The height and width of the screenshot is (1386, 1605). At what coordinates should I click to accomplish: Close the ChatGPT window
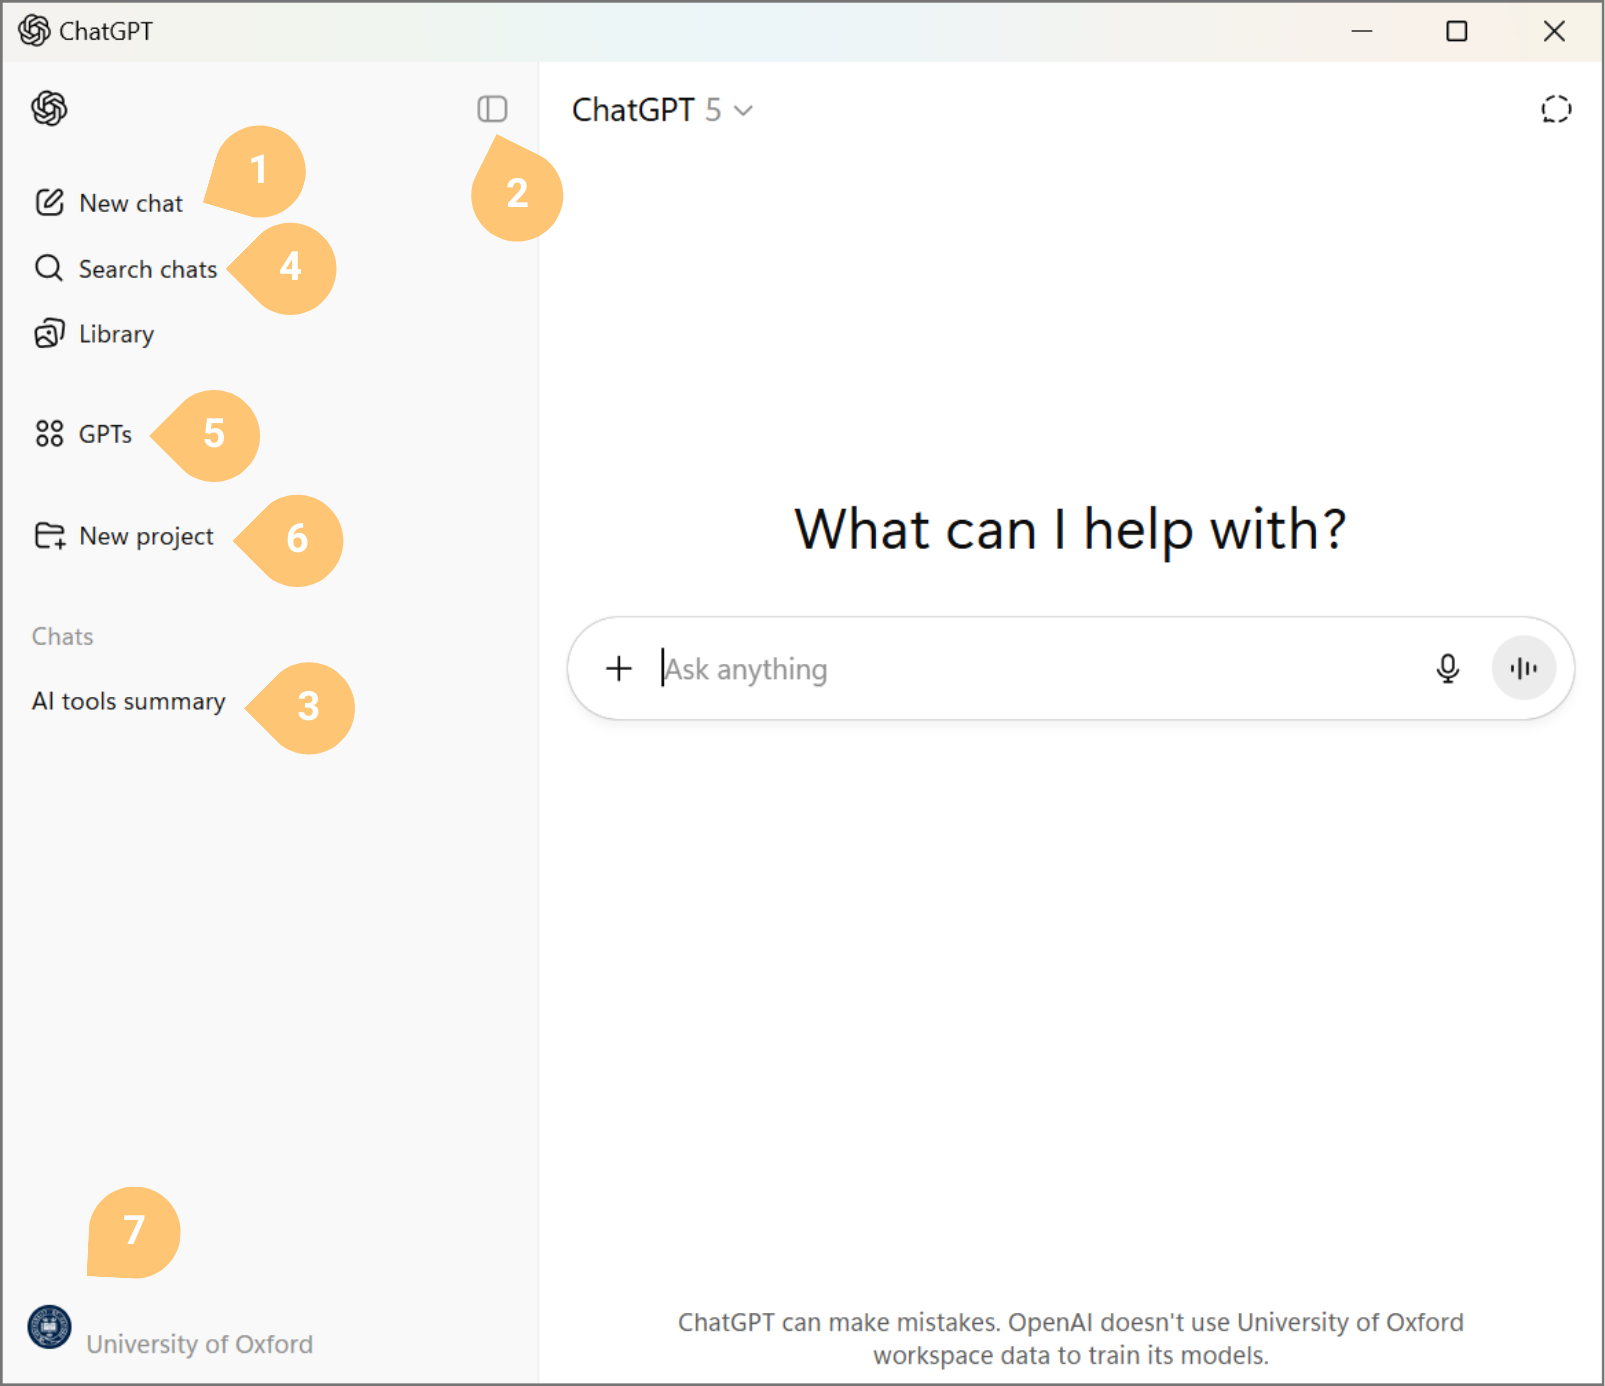tap(1554, 31)
